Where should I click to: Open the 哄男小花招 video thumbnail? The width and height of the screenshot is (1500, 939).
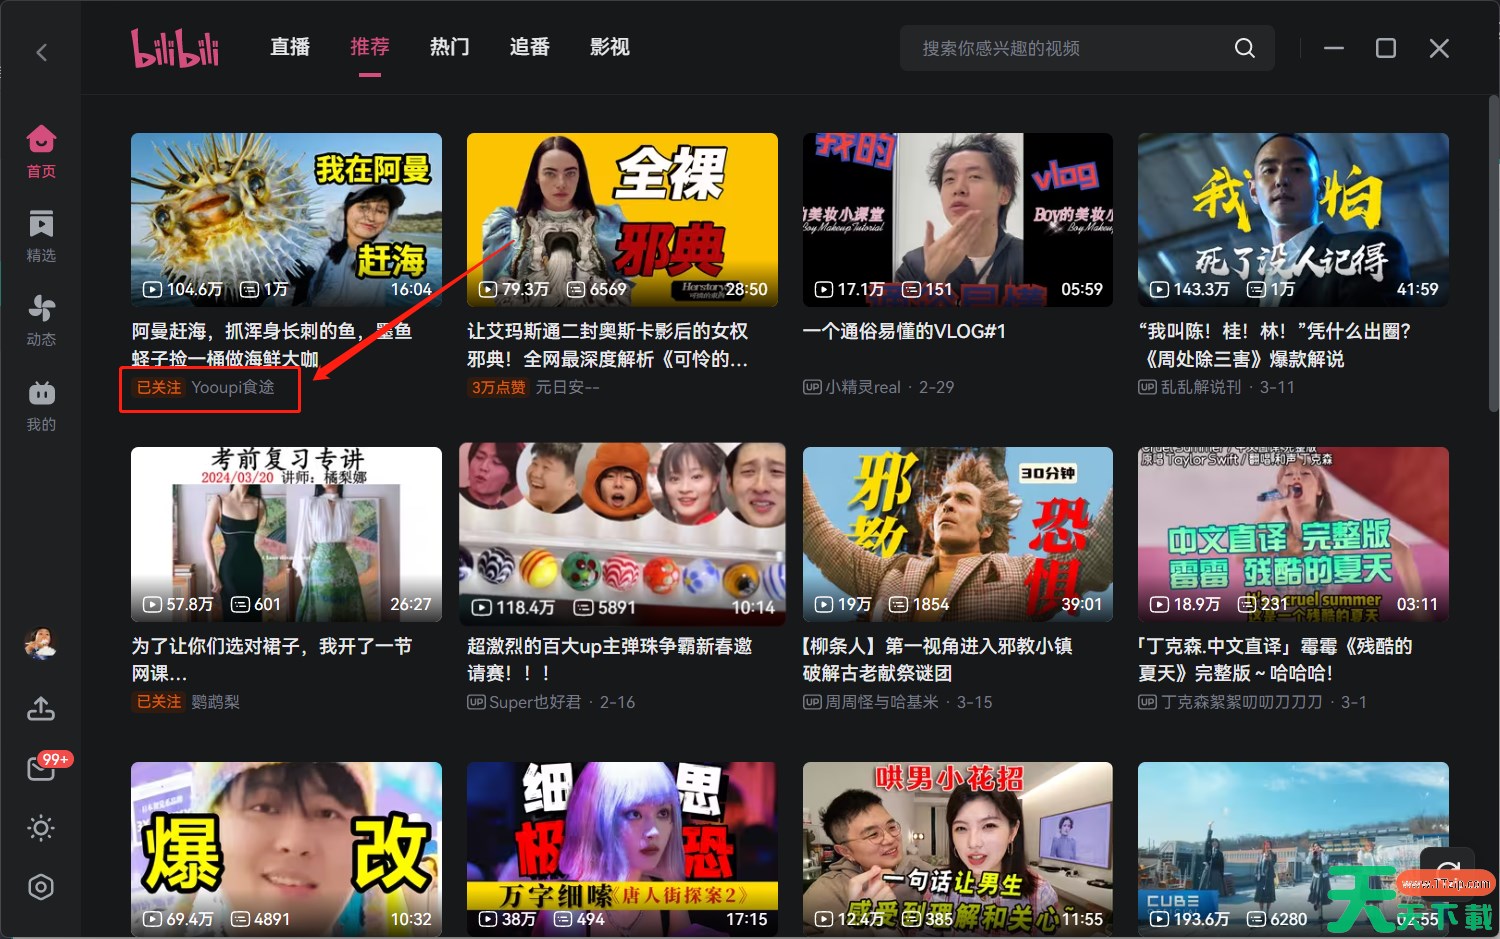958,849
